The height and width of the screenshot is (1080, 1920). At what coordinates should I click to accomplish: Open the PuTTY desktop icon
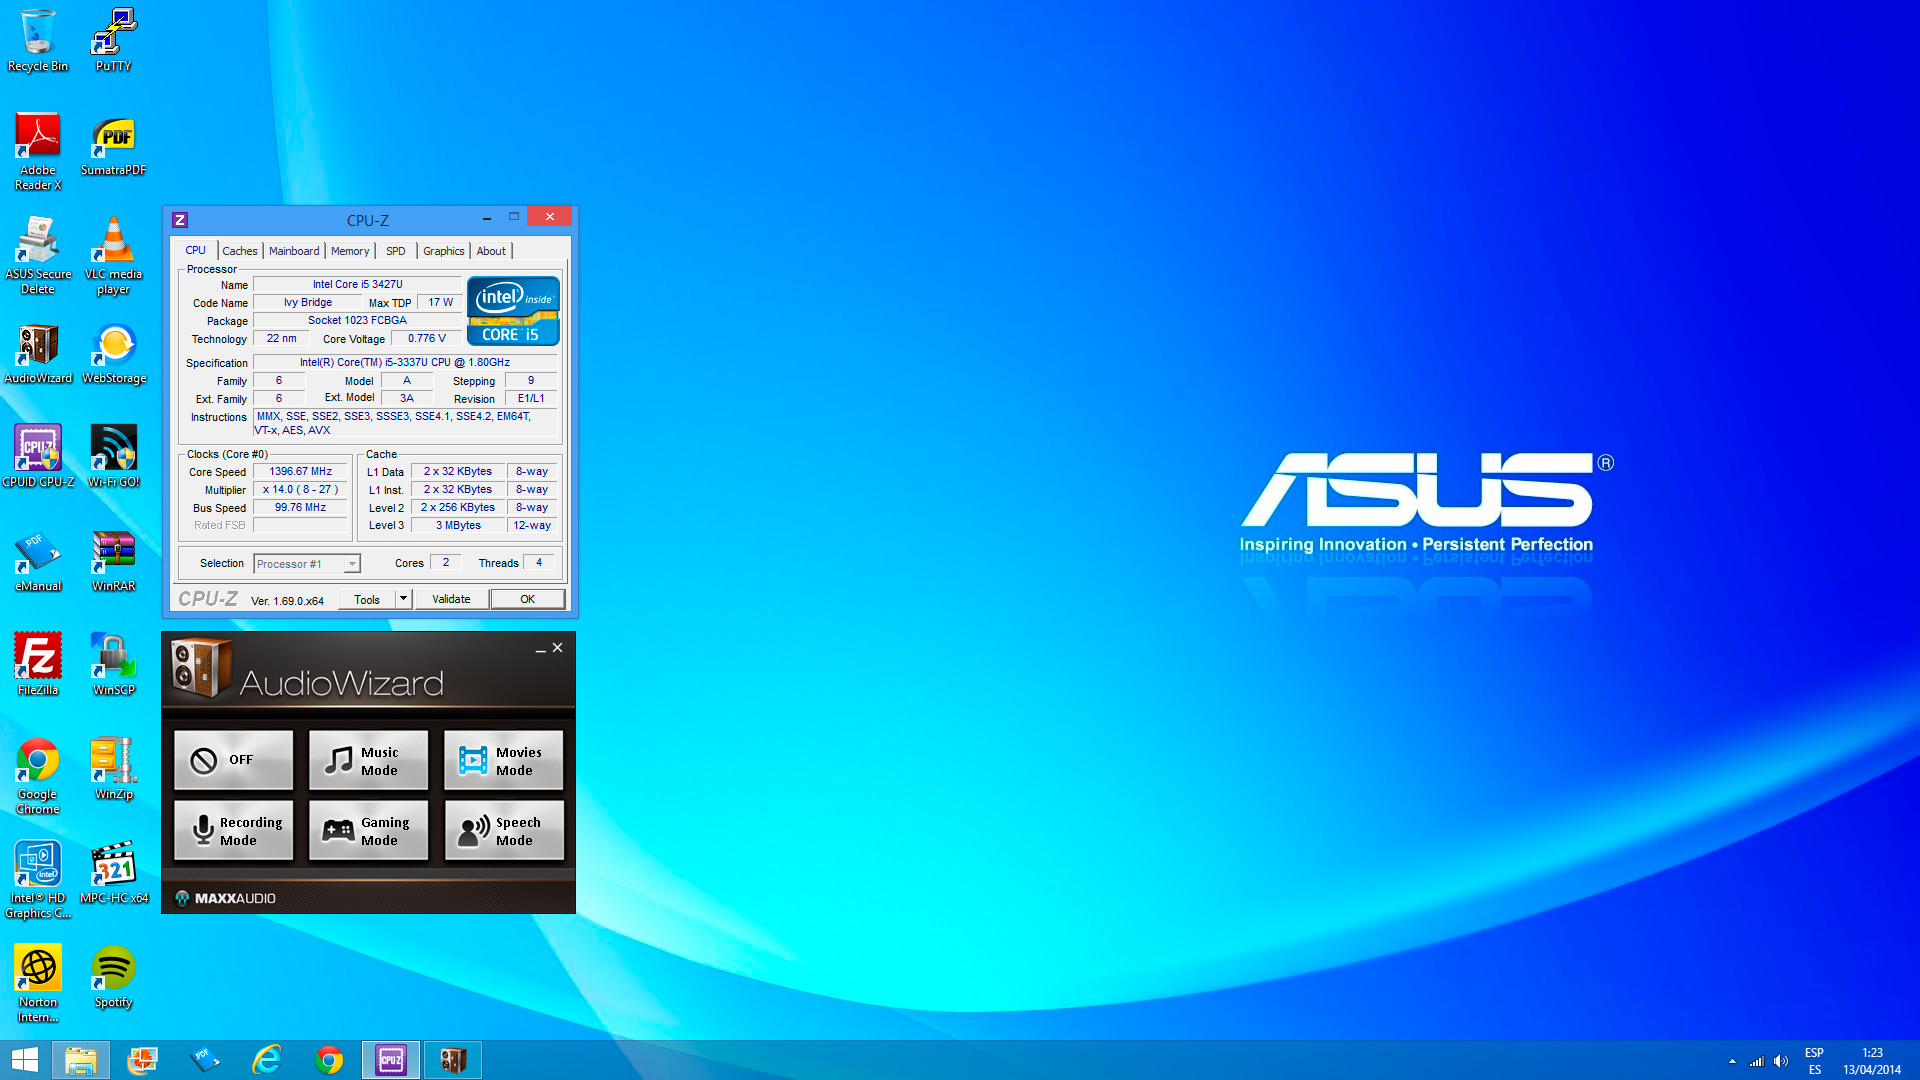point(113,40)
